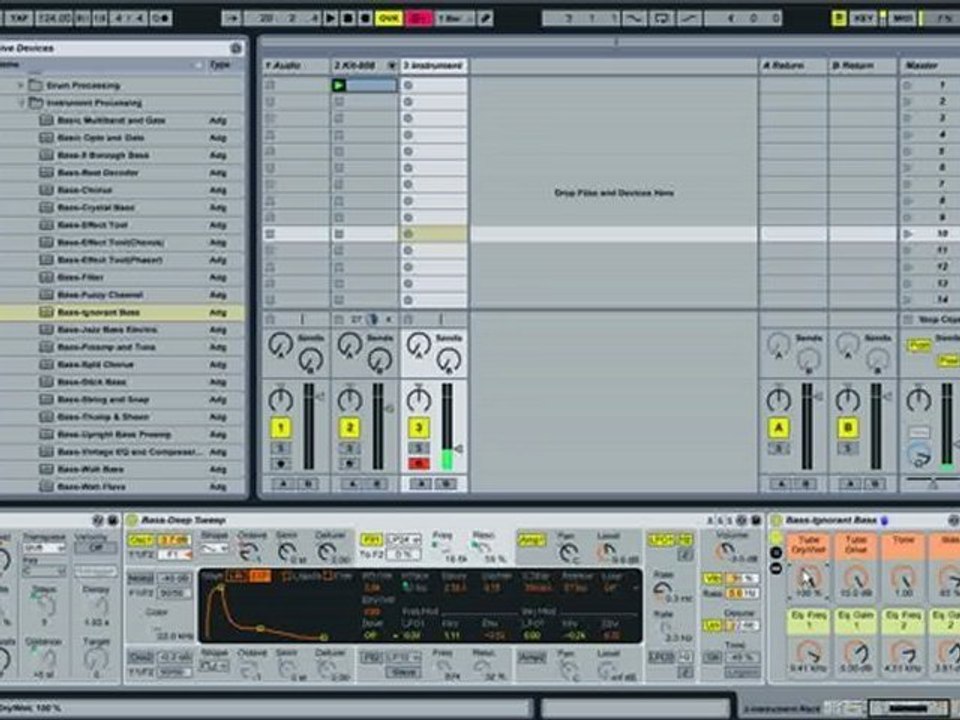Select the 1 Audio track header
Image resolution: width=960 pixels, height=720 pixels.
295,66
